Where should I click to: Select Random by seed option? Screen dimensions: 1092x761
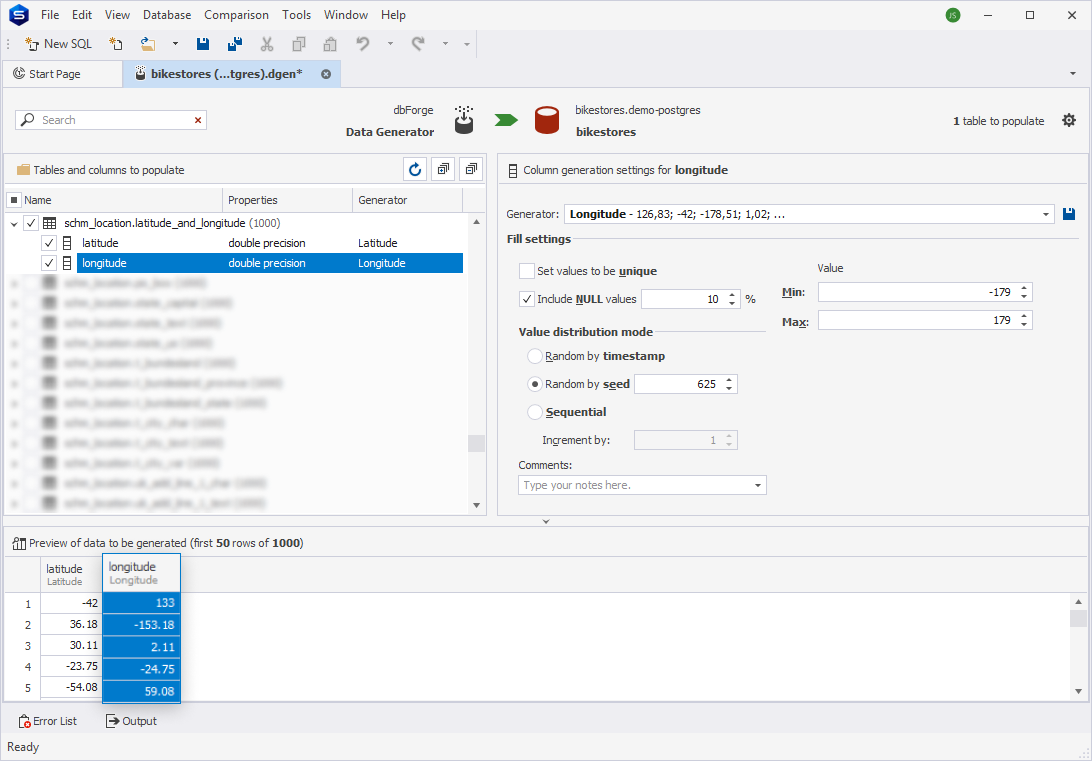[535, 384]
